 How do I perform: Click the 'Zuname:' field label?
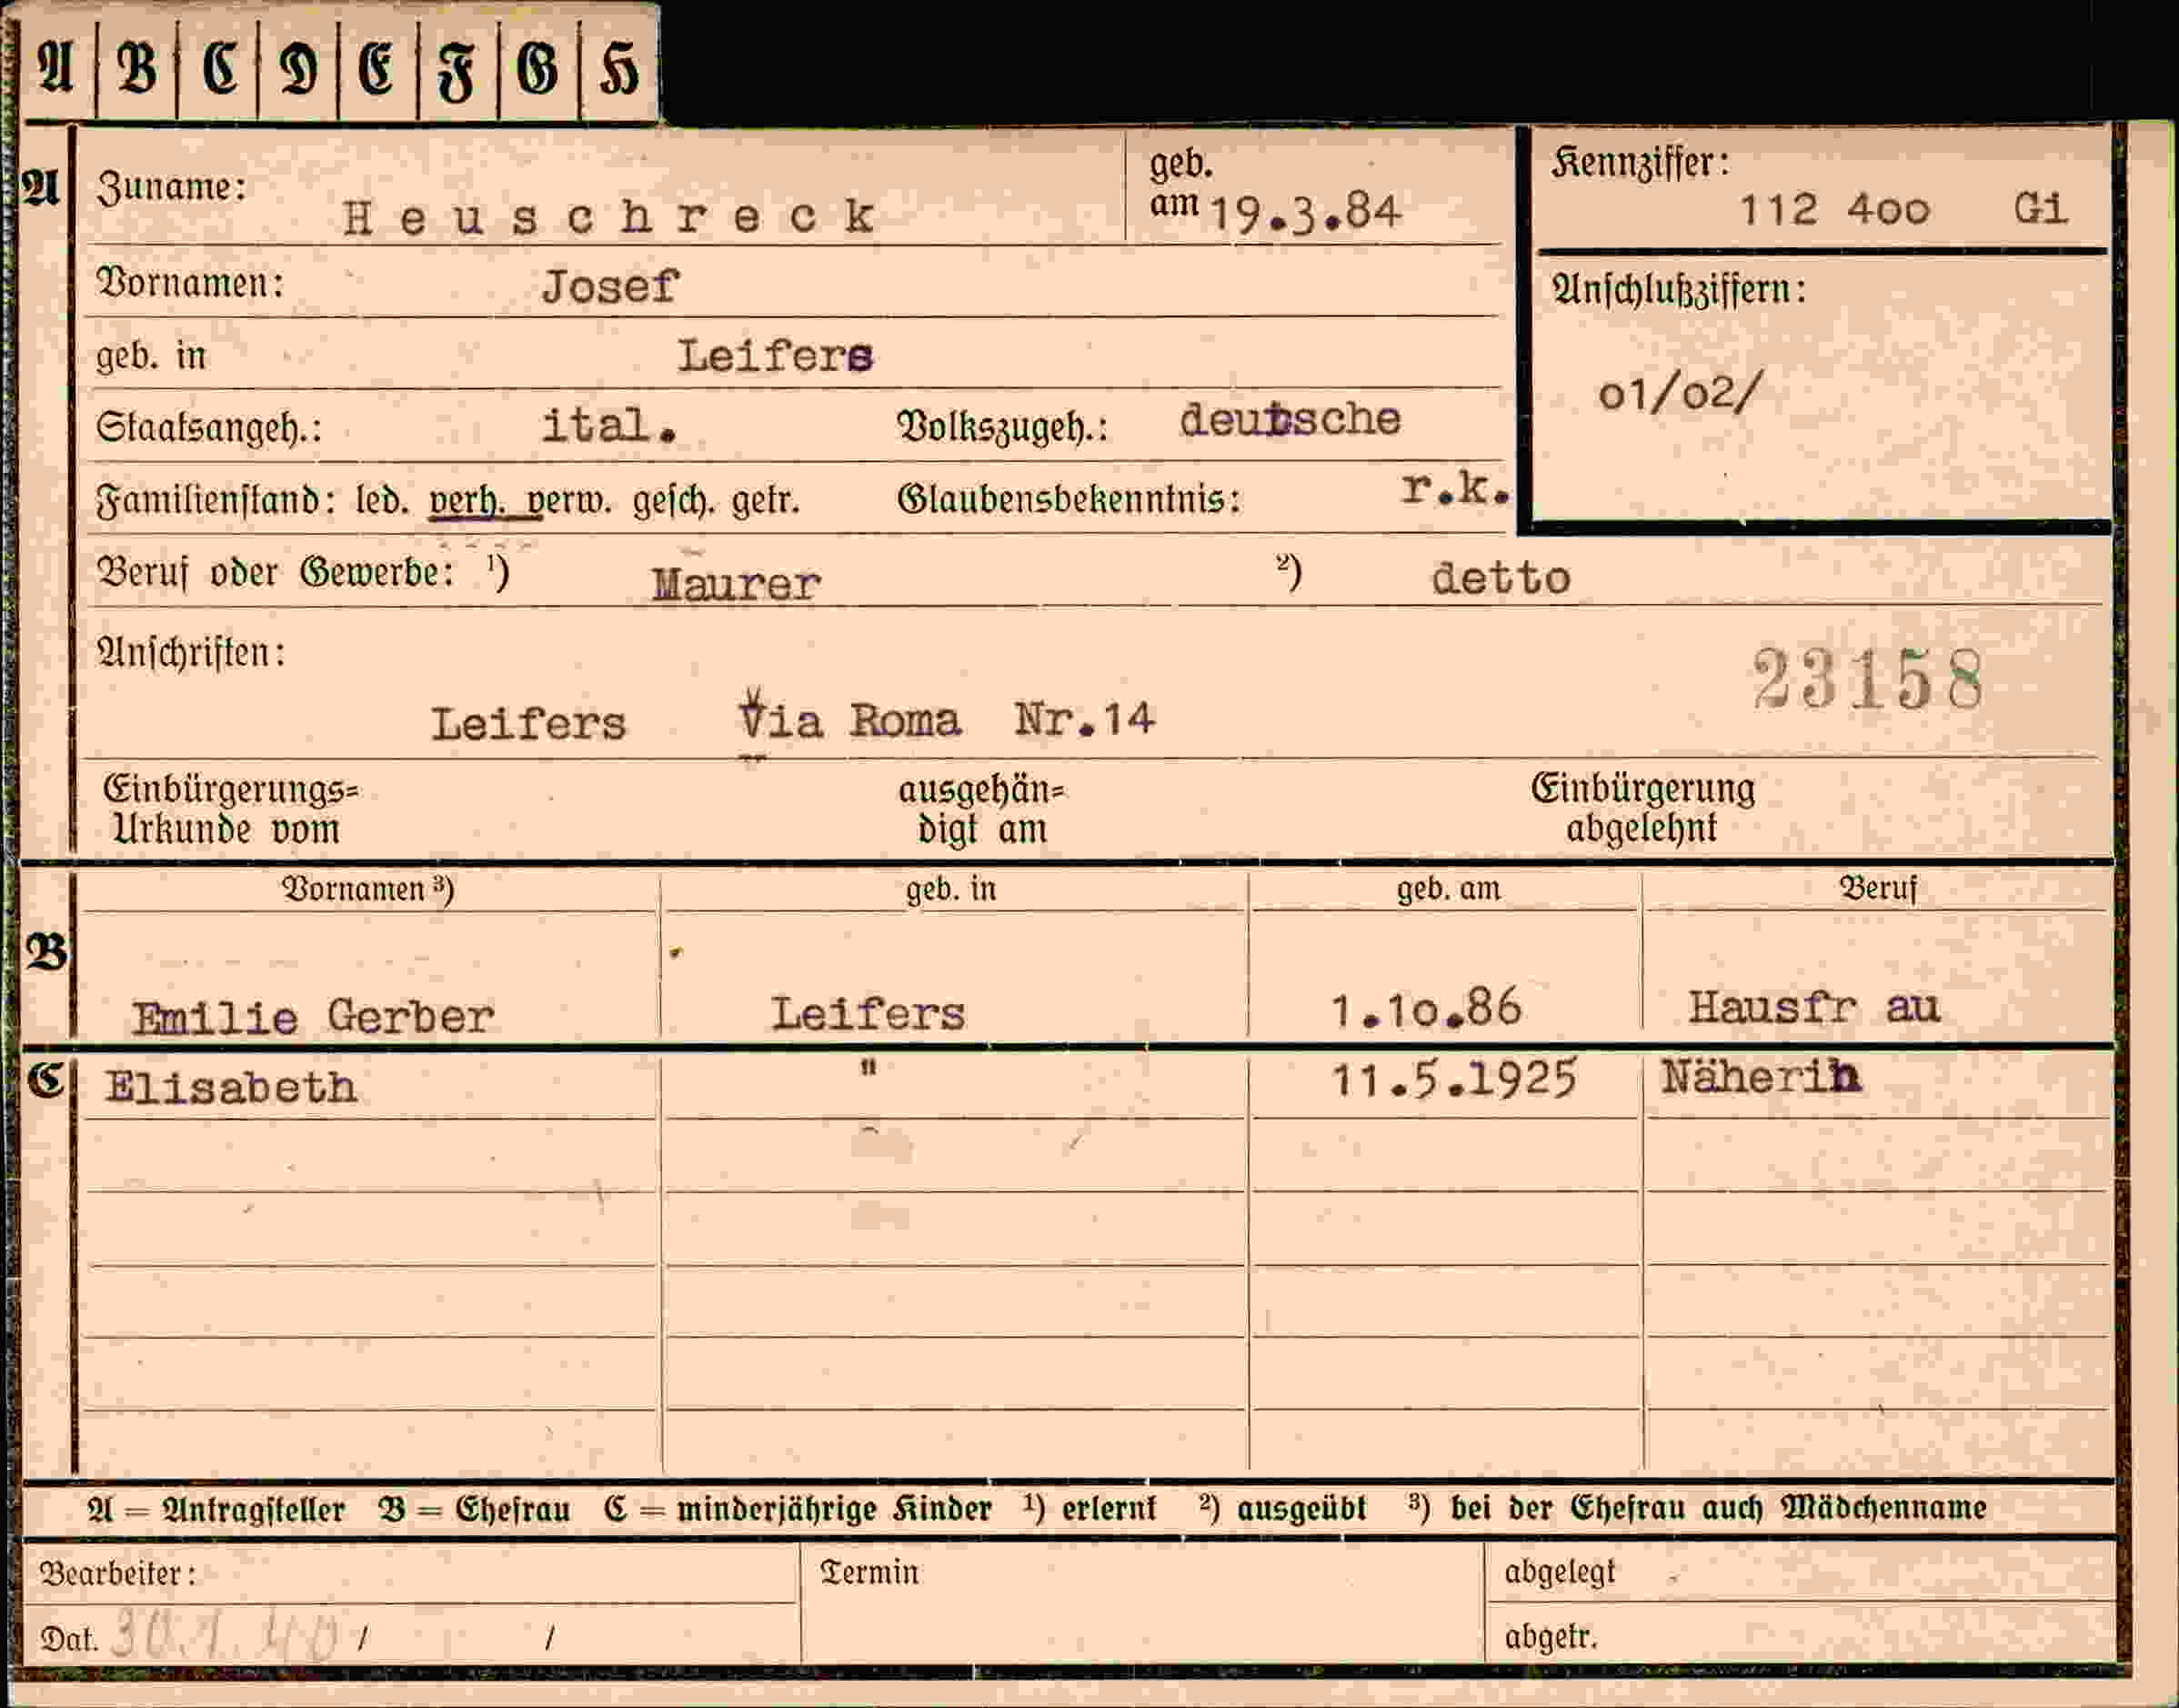[x=171, y=187]
